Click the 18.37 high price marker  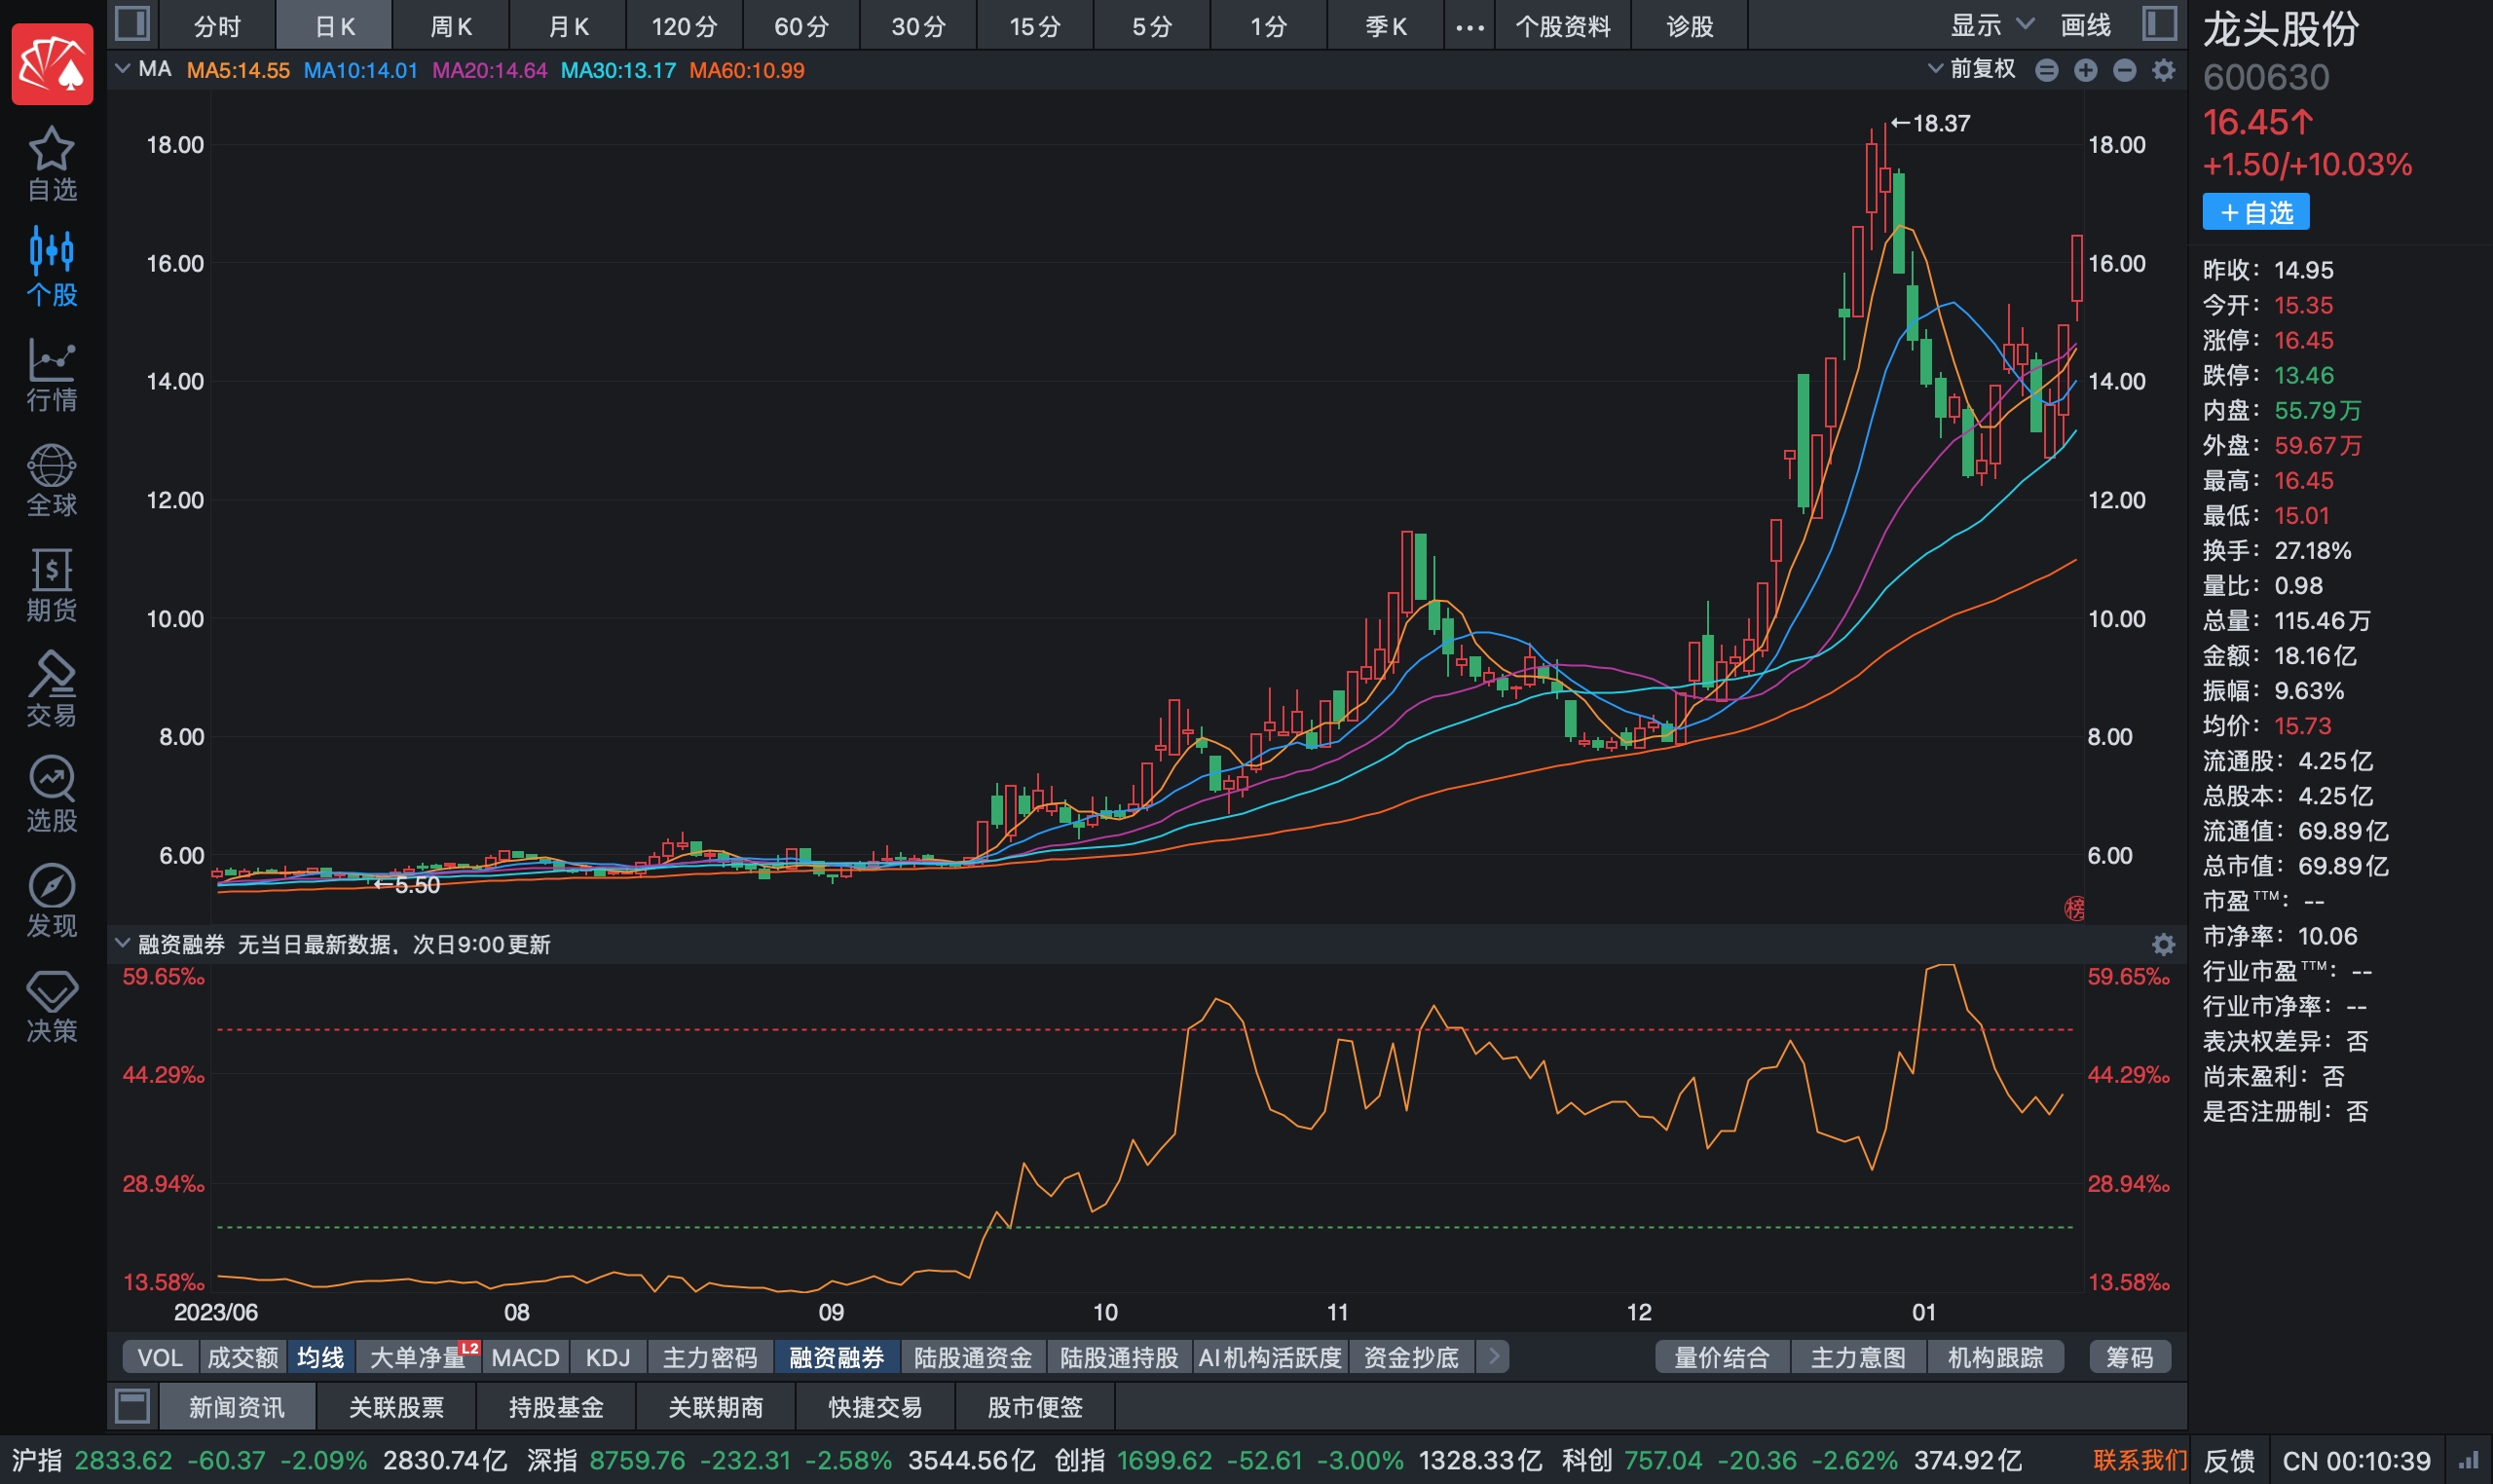click(1930, 123)
